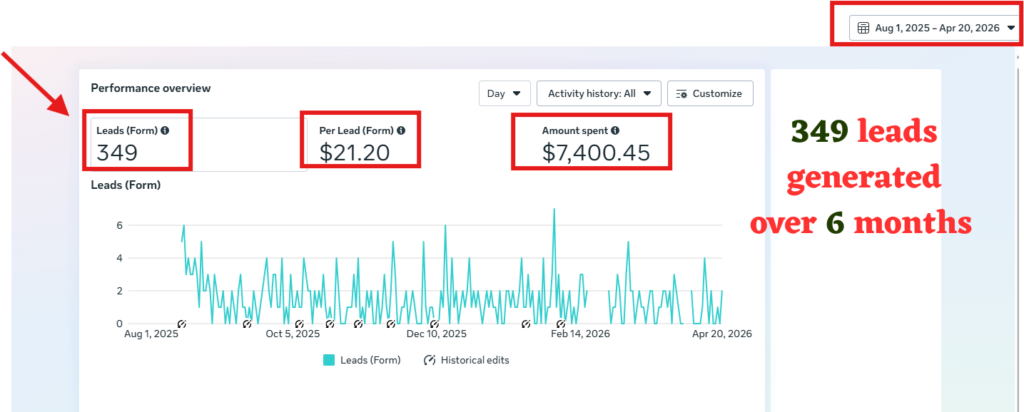Open the Aug 1, 2025 – Apr 20, 2026 date range dropdown
This screenshot has height=412, width=1024.
[935, 28]
